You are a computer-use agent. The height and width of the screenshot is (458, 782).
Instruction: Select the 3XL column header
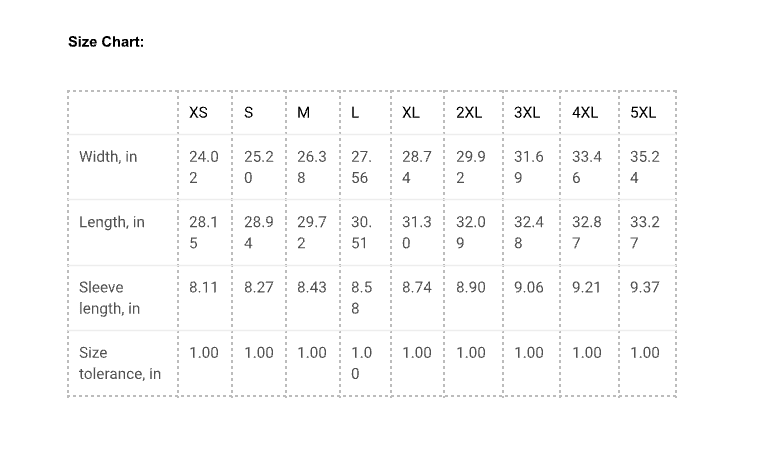[x=526, y=113]
